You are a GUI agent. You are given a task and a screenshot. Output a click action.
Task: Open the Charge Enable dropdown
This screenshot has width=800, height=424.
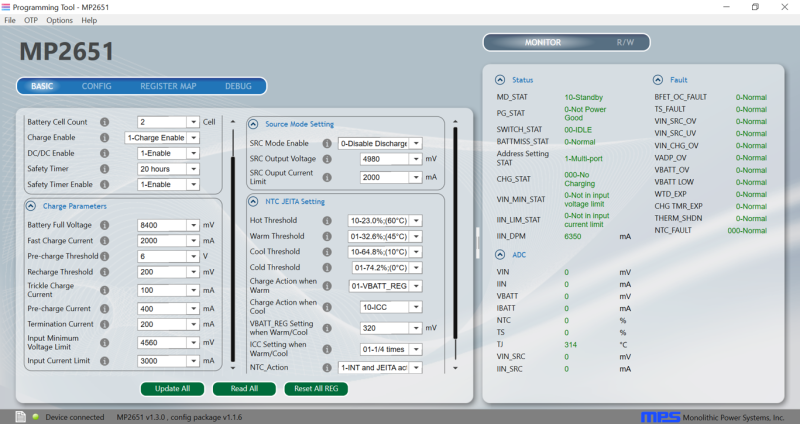pos(193,138)
